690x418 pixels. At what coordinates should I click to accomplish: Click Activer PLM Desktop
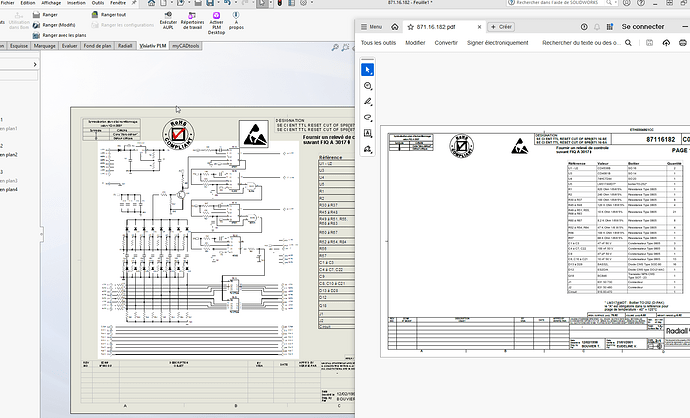pyautogui.click(x=216, y=23)
